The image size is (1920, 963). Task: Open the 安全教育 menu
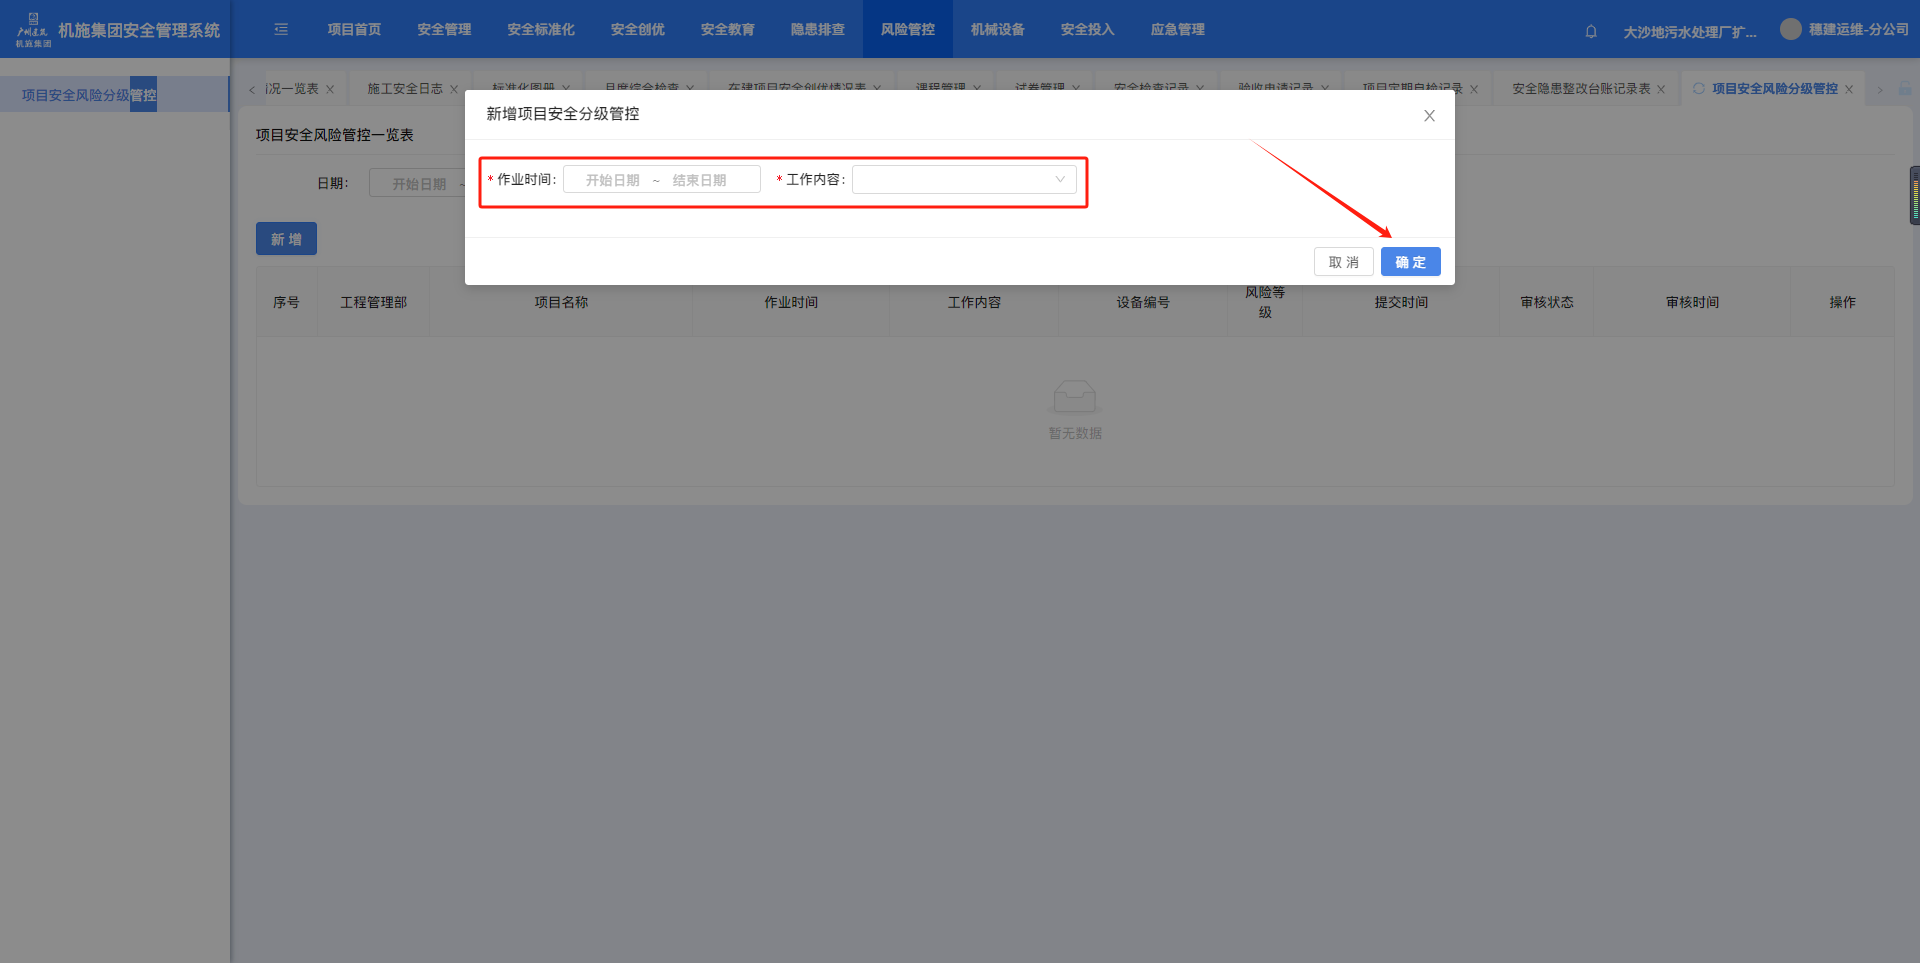coord(727,30)
